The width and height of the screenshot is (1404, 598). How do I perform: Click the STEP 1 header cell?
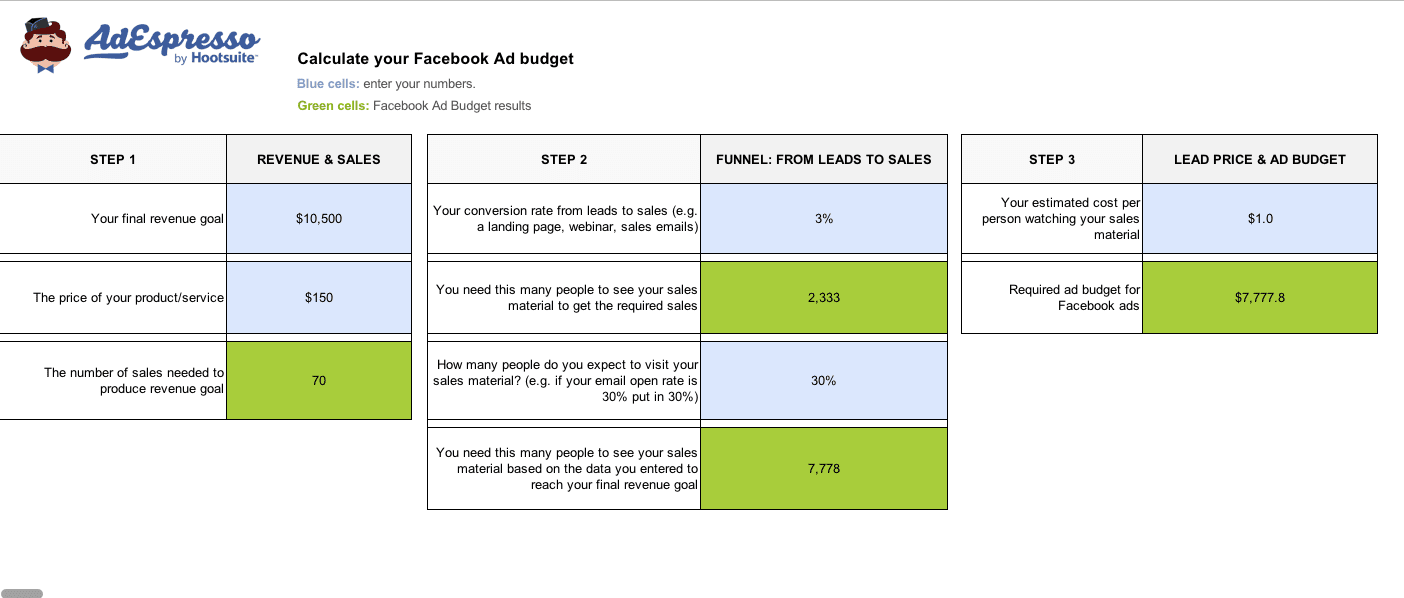pos(113,159)
